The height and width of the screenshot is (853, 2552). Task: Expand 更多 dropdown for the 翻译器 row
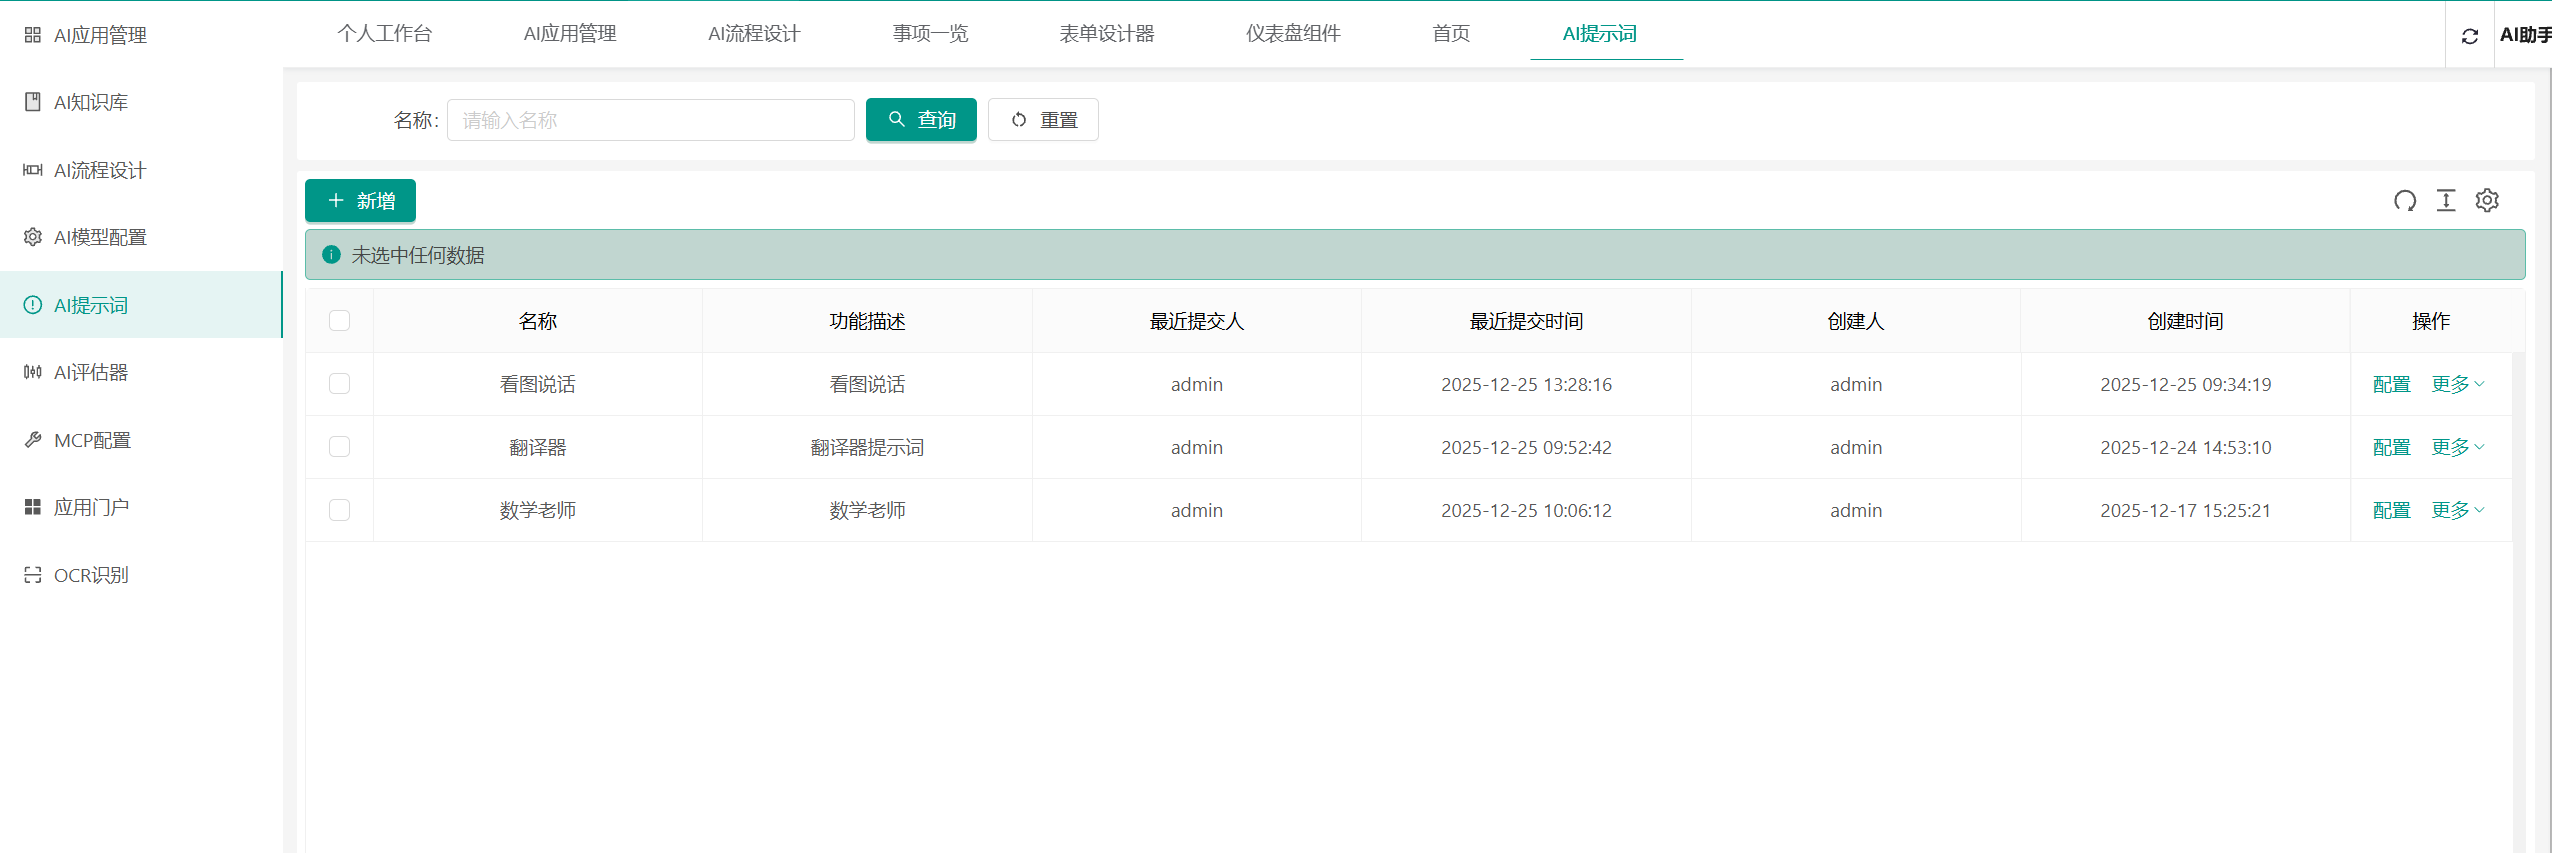click(x=2457, y=447)
